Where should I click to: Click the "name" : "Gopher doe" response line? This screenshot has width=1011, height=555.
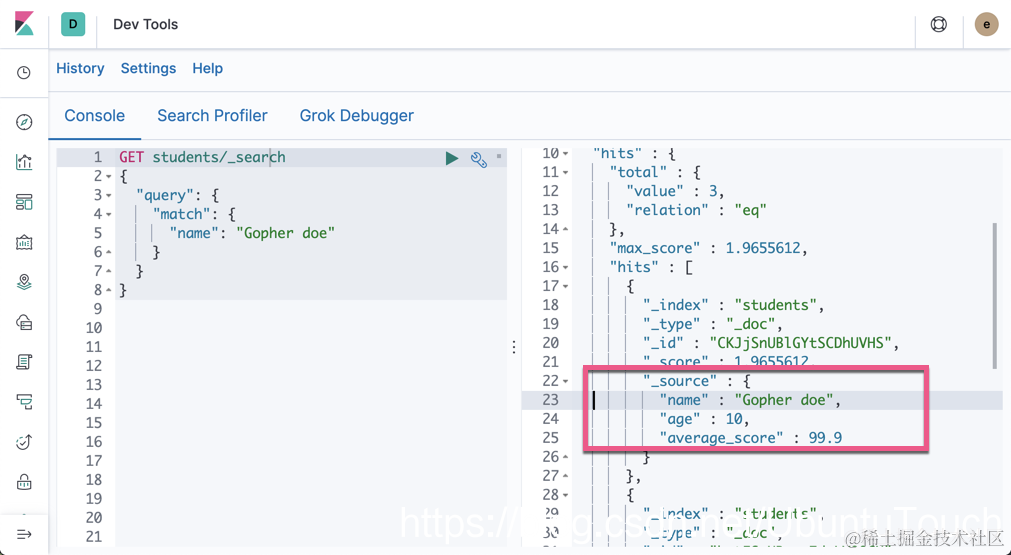750,400
